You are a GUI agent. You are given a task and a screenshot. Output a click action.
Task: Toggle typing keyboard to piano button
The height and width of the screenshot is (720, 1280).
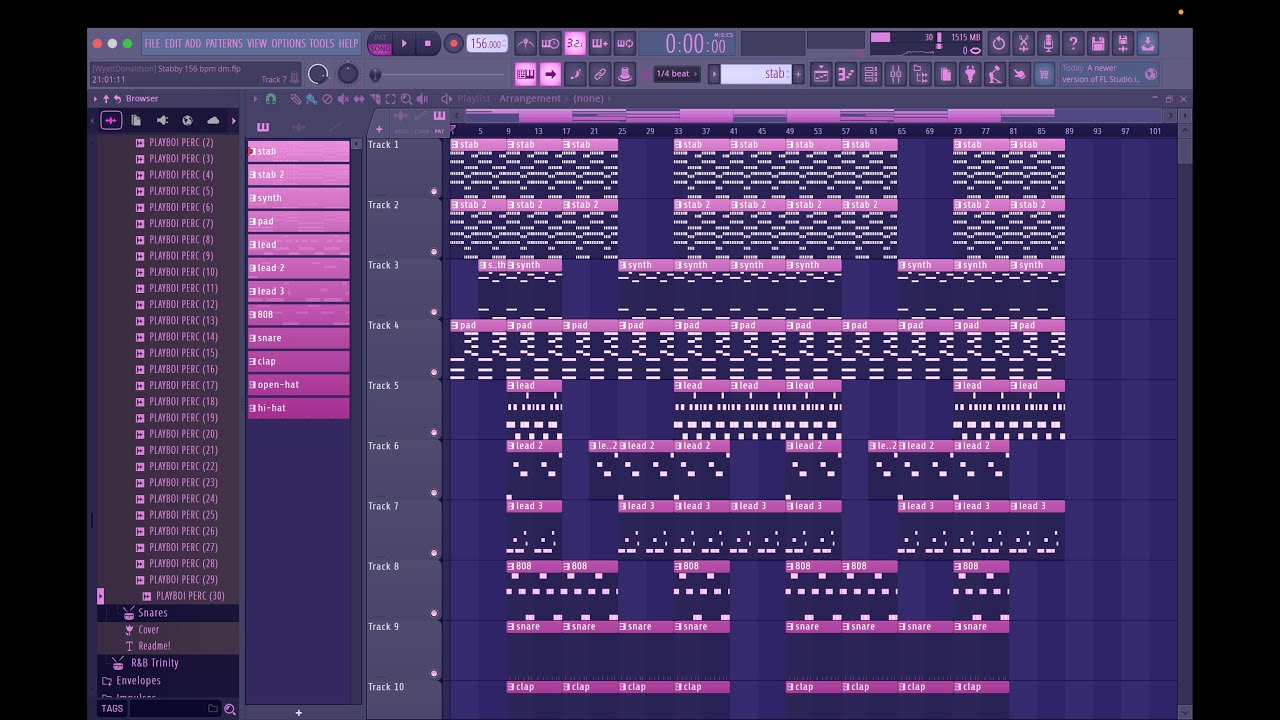[525, 74]
